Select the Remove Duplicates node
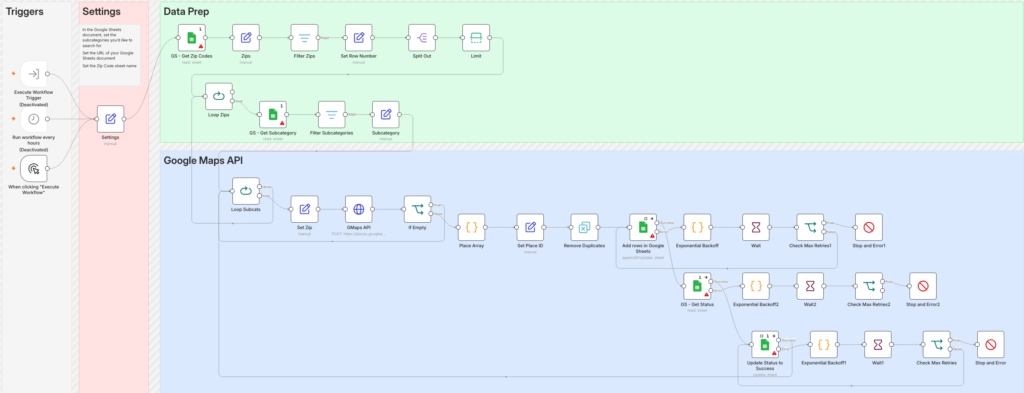Screen dimensions: 1024x393 (x=584, y=227)
